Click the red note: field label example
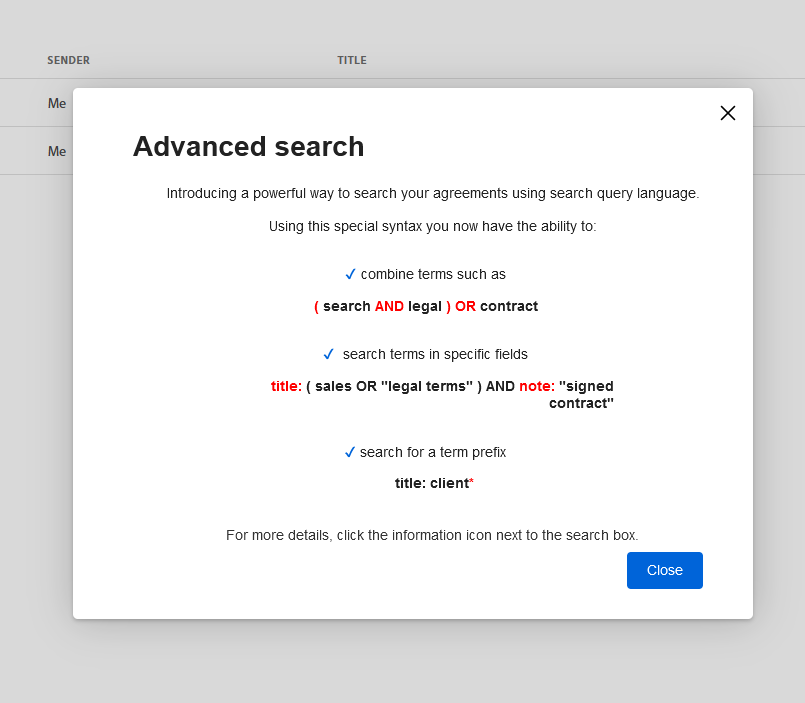 pos(537,386)
